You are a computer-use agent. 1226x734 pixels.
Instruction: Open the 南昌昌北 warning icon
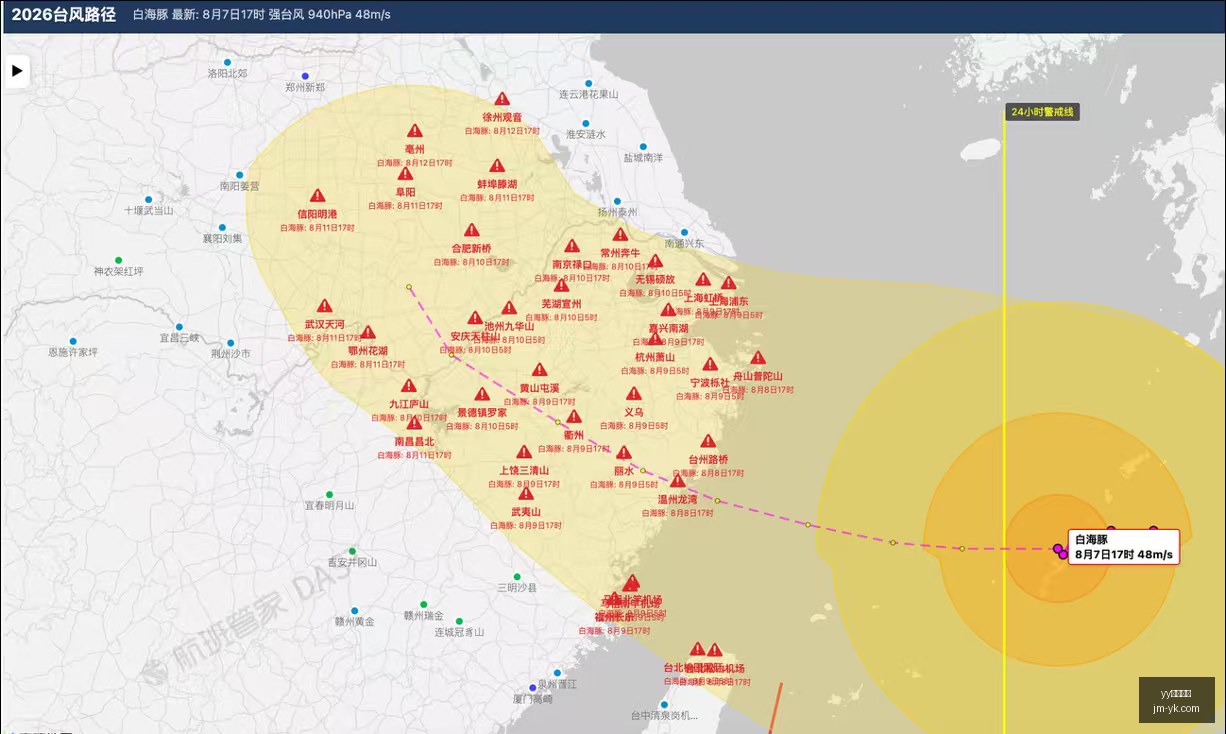click(414, 423)
